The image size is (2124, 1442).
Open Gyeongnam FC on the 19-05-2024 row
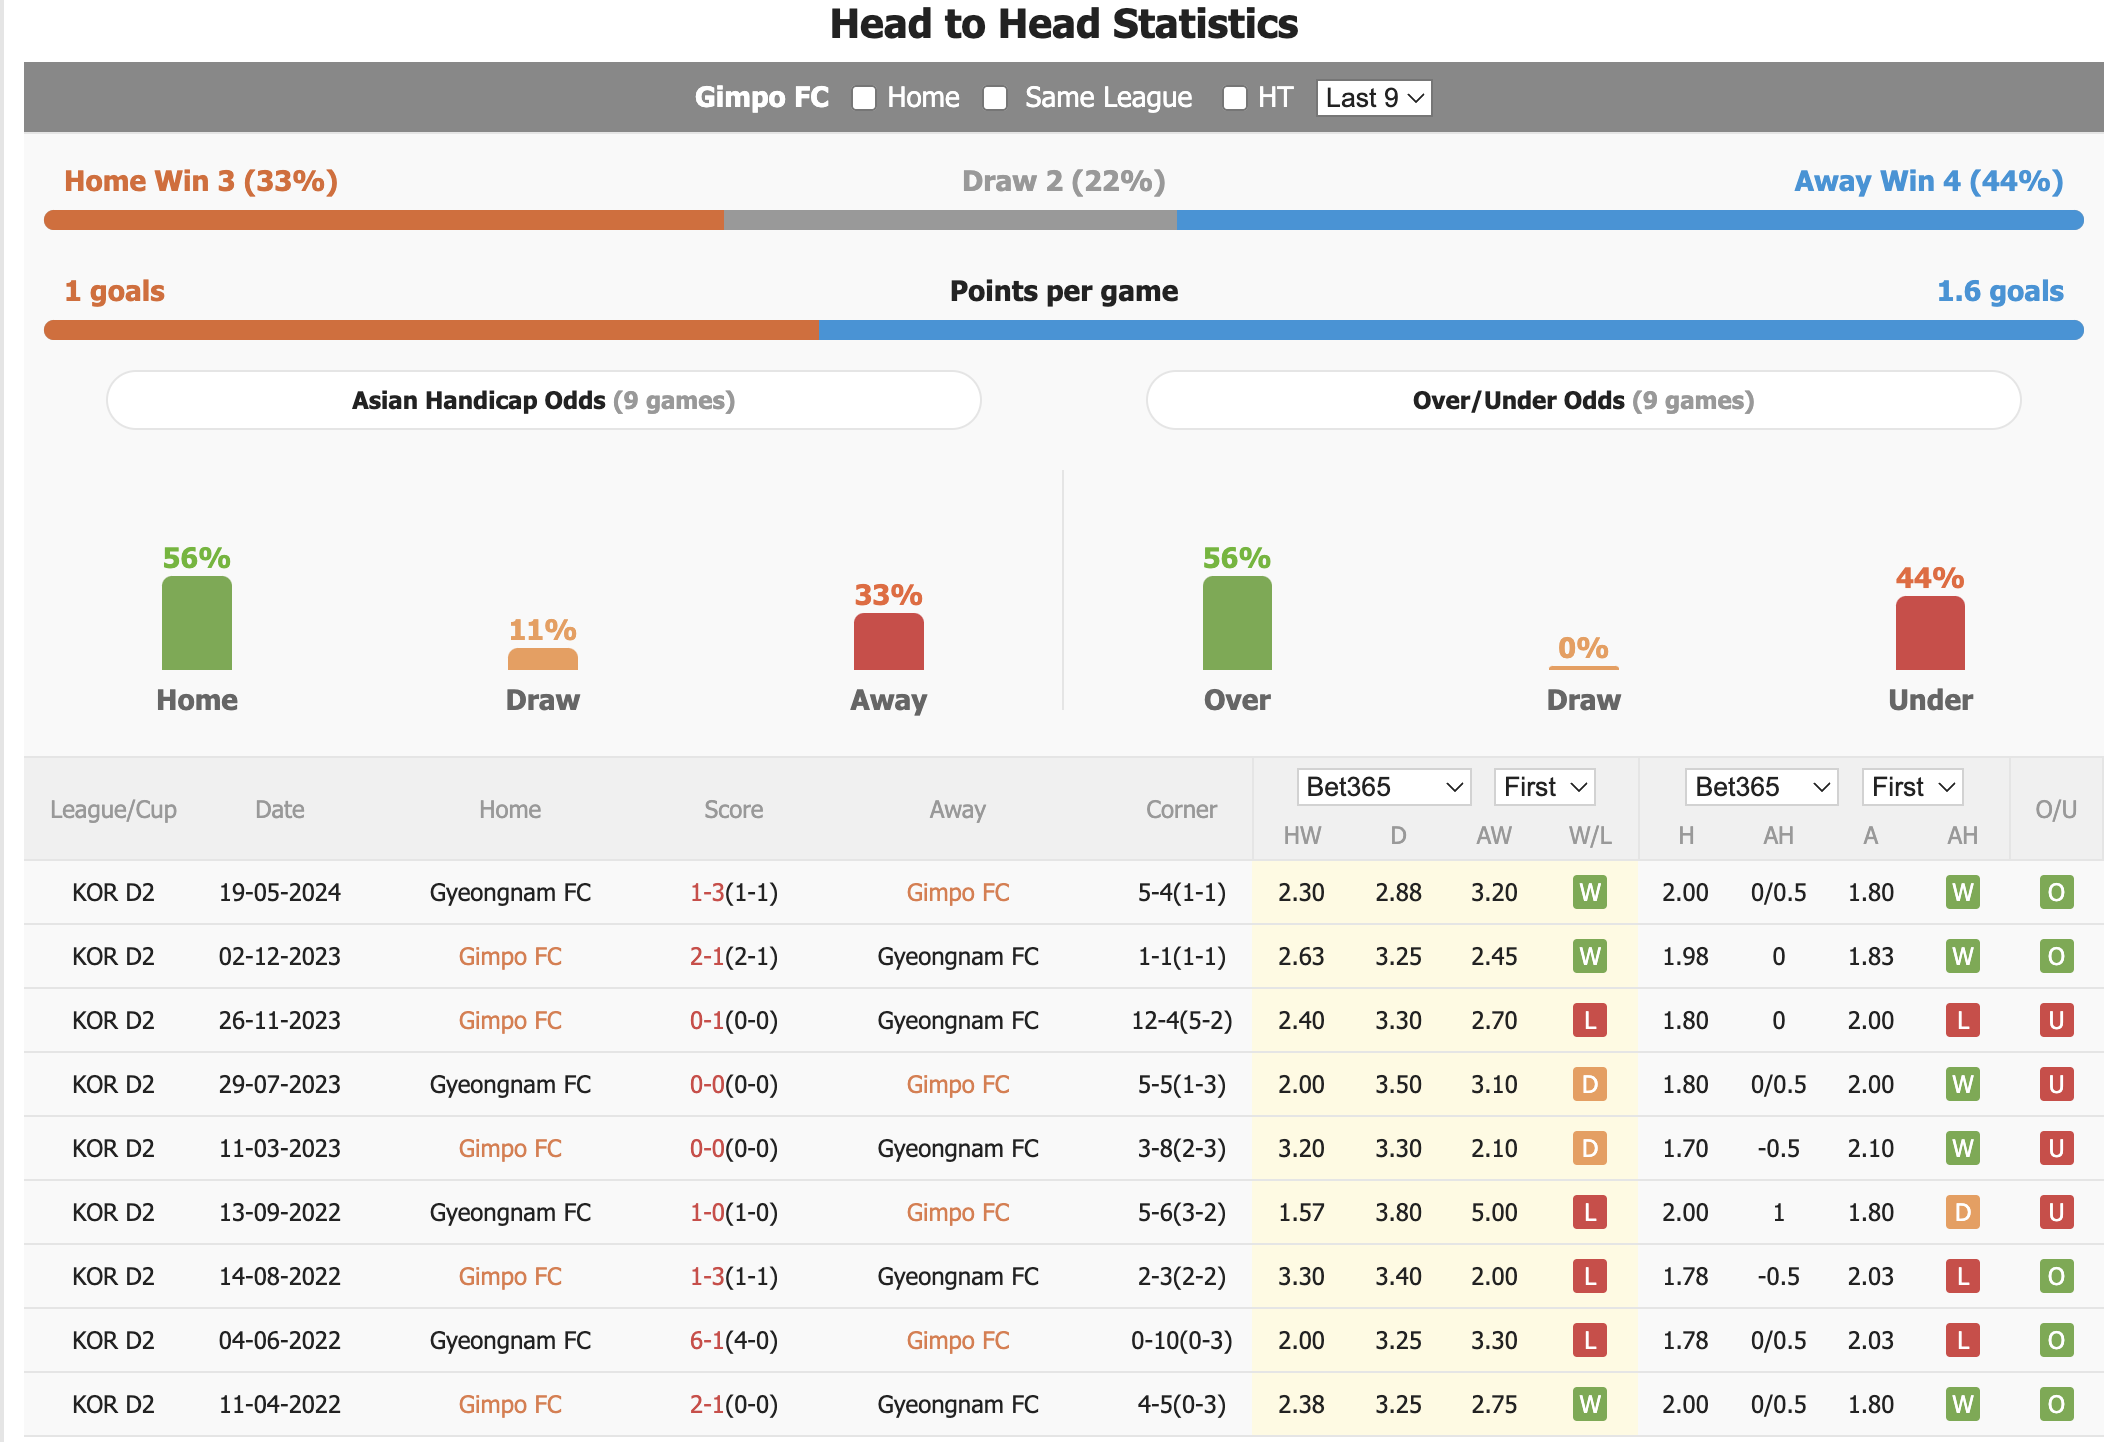[x=510, y=892]
